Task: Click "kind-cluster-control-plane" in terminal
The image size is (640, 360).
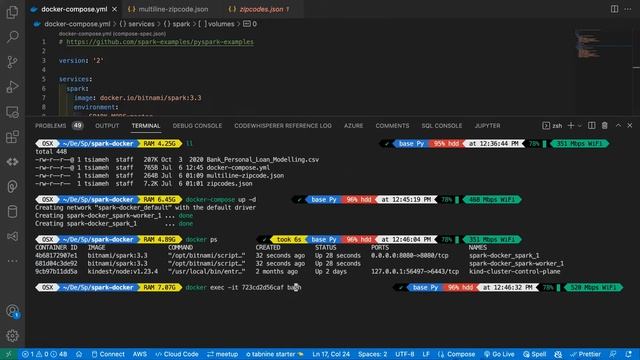Action: click(514, 271)
